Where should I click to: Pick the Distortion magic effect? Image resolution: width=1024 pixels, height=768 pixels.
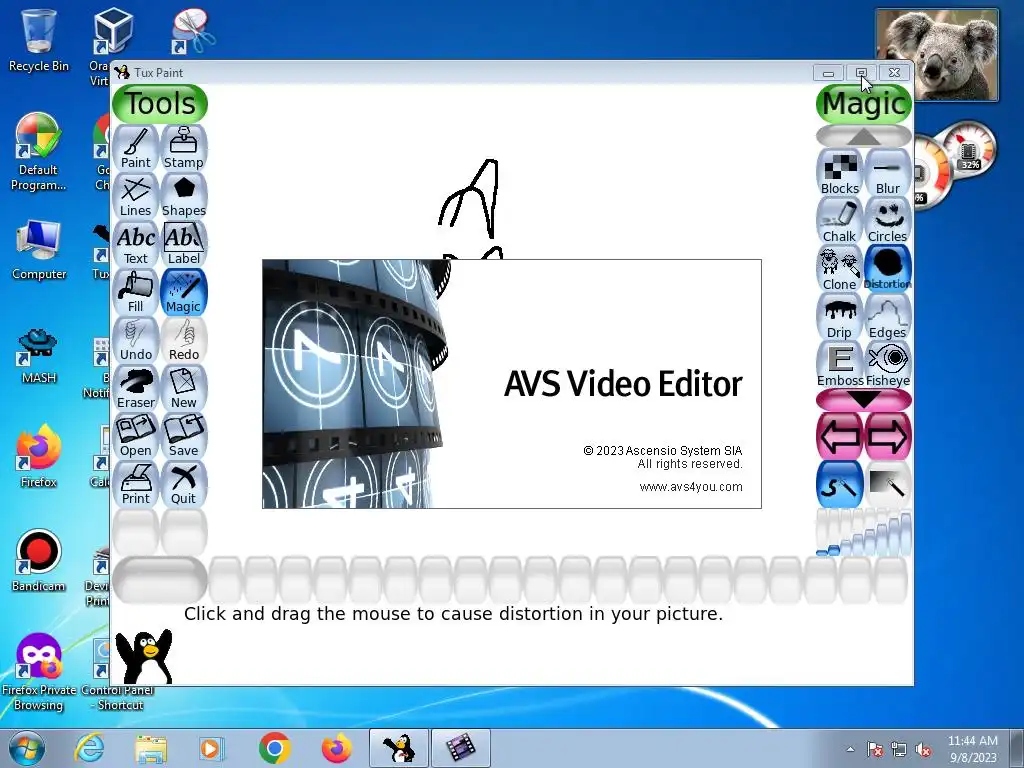(x=888, y=268)
